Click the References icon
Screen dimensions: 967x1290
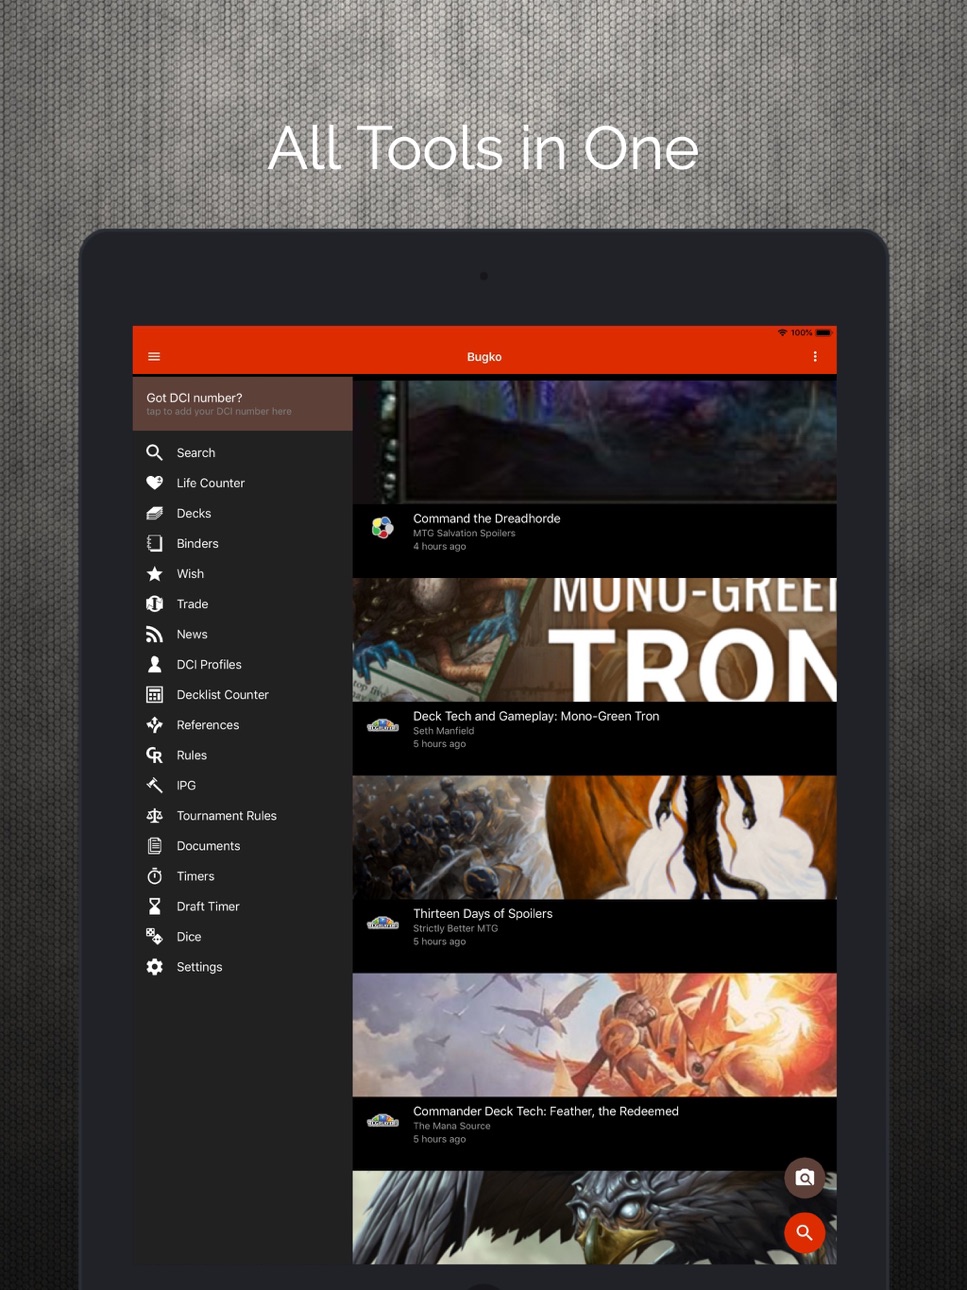coord(154,724)
